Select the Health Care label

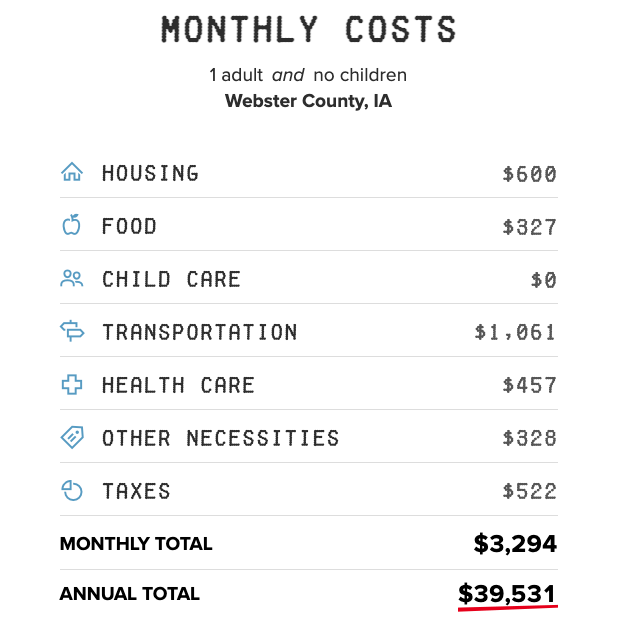[x=178, y=385]
